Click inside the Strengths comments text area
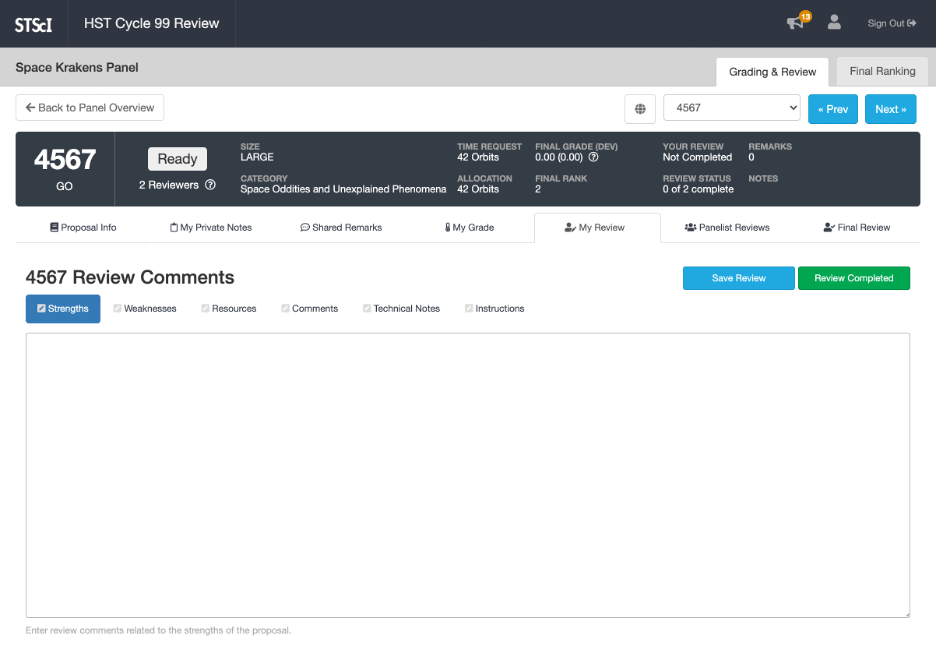This screenshot has height=660, width=936. pyautogui.click(x=467, y=475)
